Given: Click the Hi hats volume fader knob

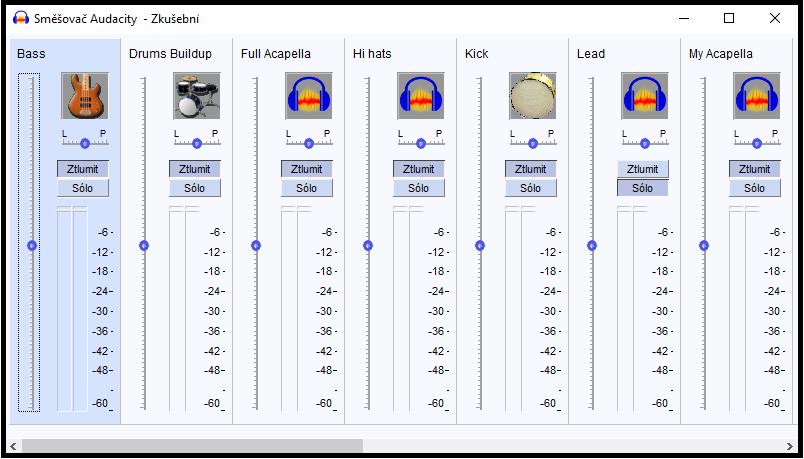Looking at the screenshot, I should pos(368,246).
